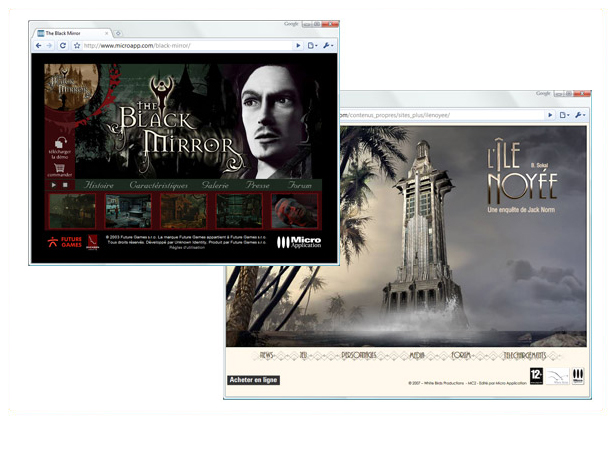Open the Presse section
The width and height of the screenshot is (612, 450).
pos(258,185)
